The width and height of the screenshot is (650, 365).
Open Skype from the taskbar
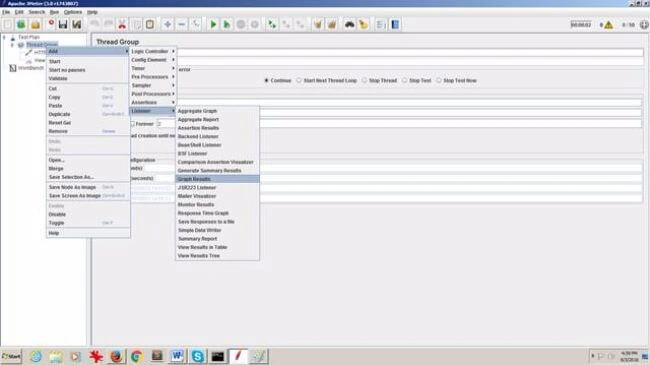[x=198, y=356]
